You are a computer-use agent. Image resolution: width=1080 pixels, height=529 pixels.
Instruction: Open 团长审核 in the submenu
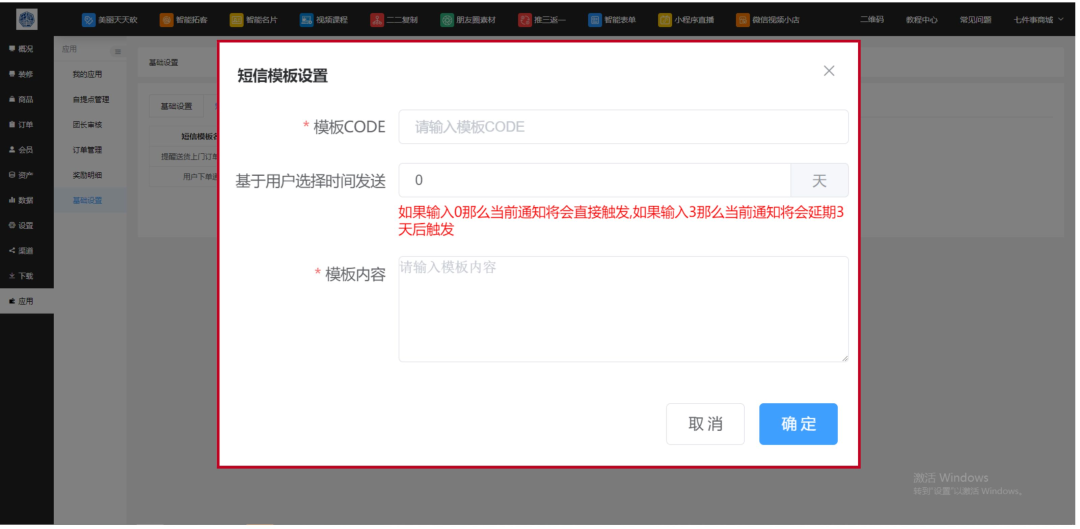tap(87, 125)
